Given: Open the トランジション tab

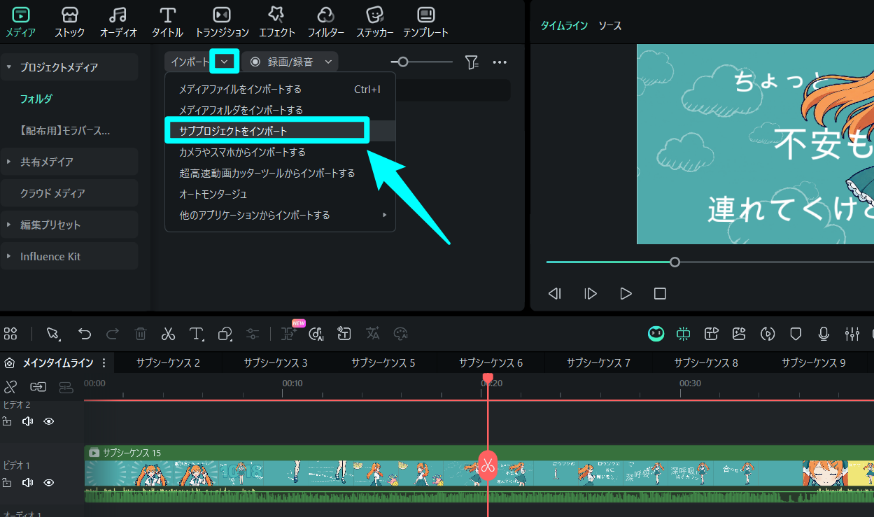Looking at the screenshot, I should 222,22.
